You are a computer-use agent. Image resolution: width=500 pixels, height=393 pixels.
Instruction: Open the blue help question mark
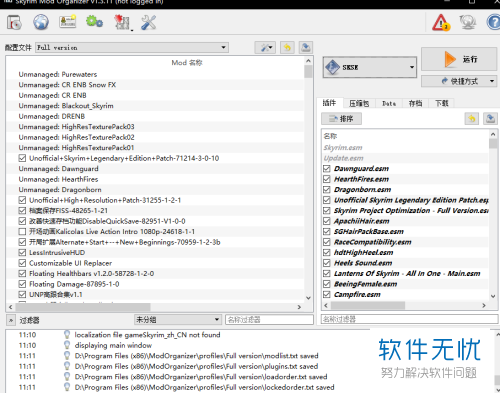click(493, 22)
